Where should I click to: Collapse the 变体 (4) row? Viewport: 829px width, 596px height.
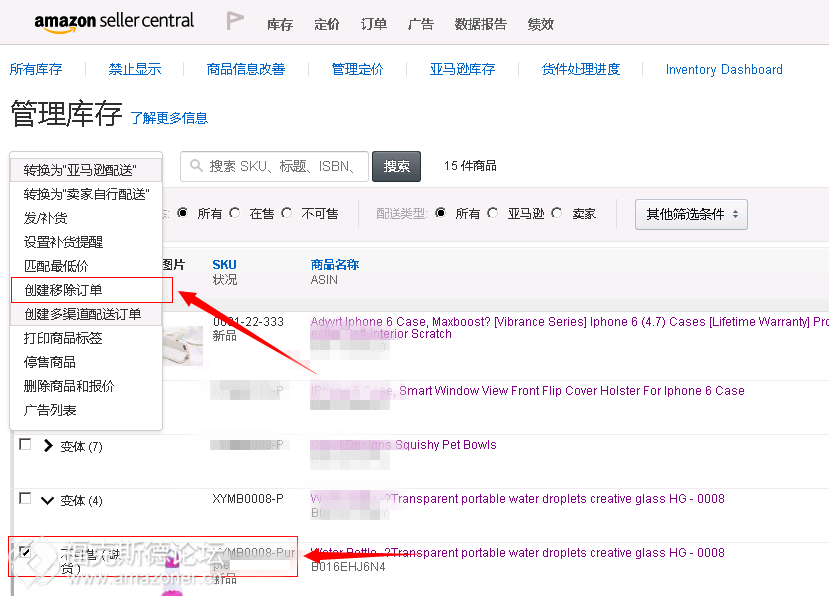[x=48, y=500]
